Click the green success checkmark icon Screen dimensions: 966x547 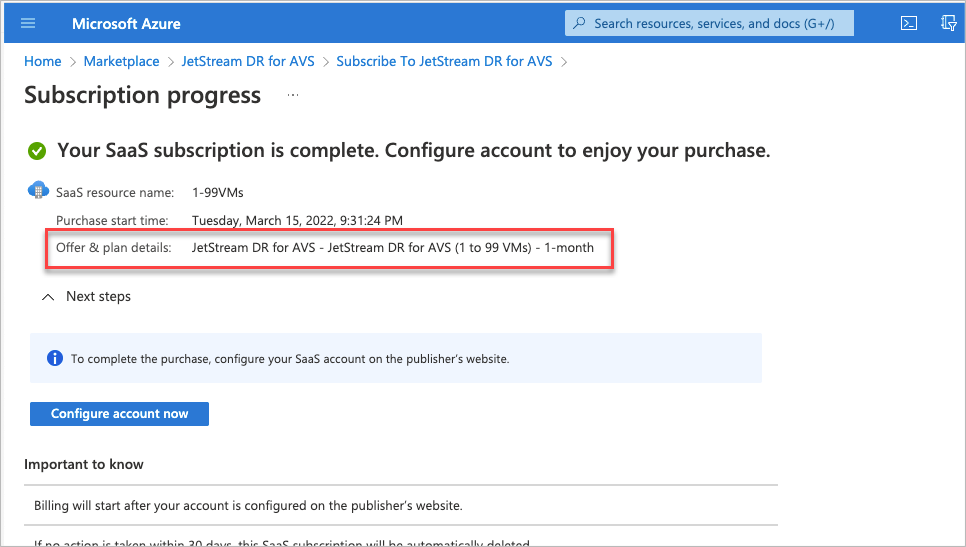tap(37, 151)
